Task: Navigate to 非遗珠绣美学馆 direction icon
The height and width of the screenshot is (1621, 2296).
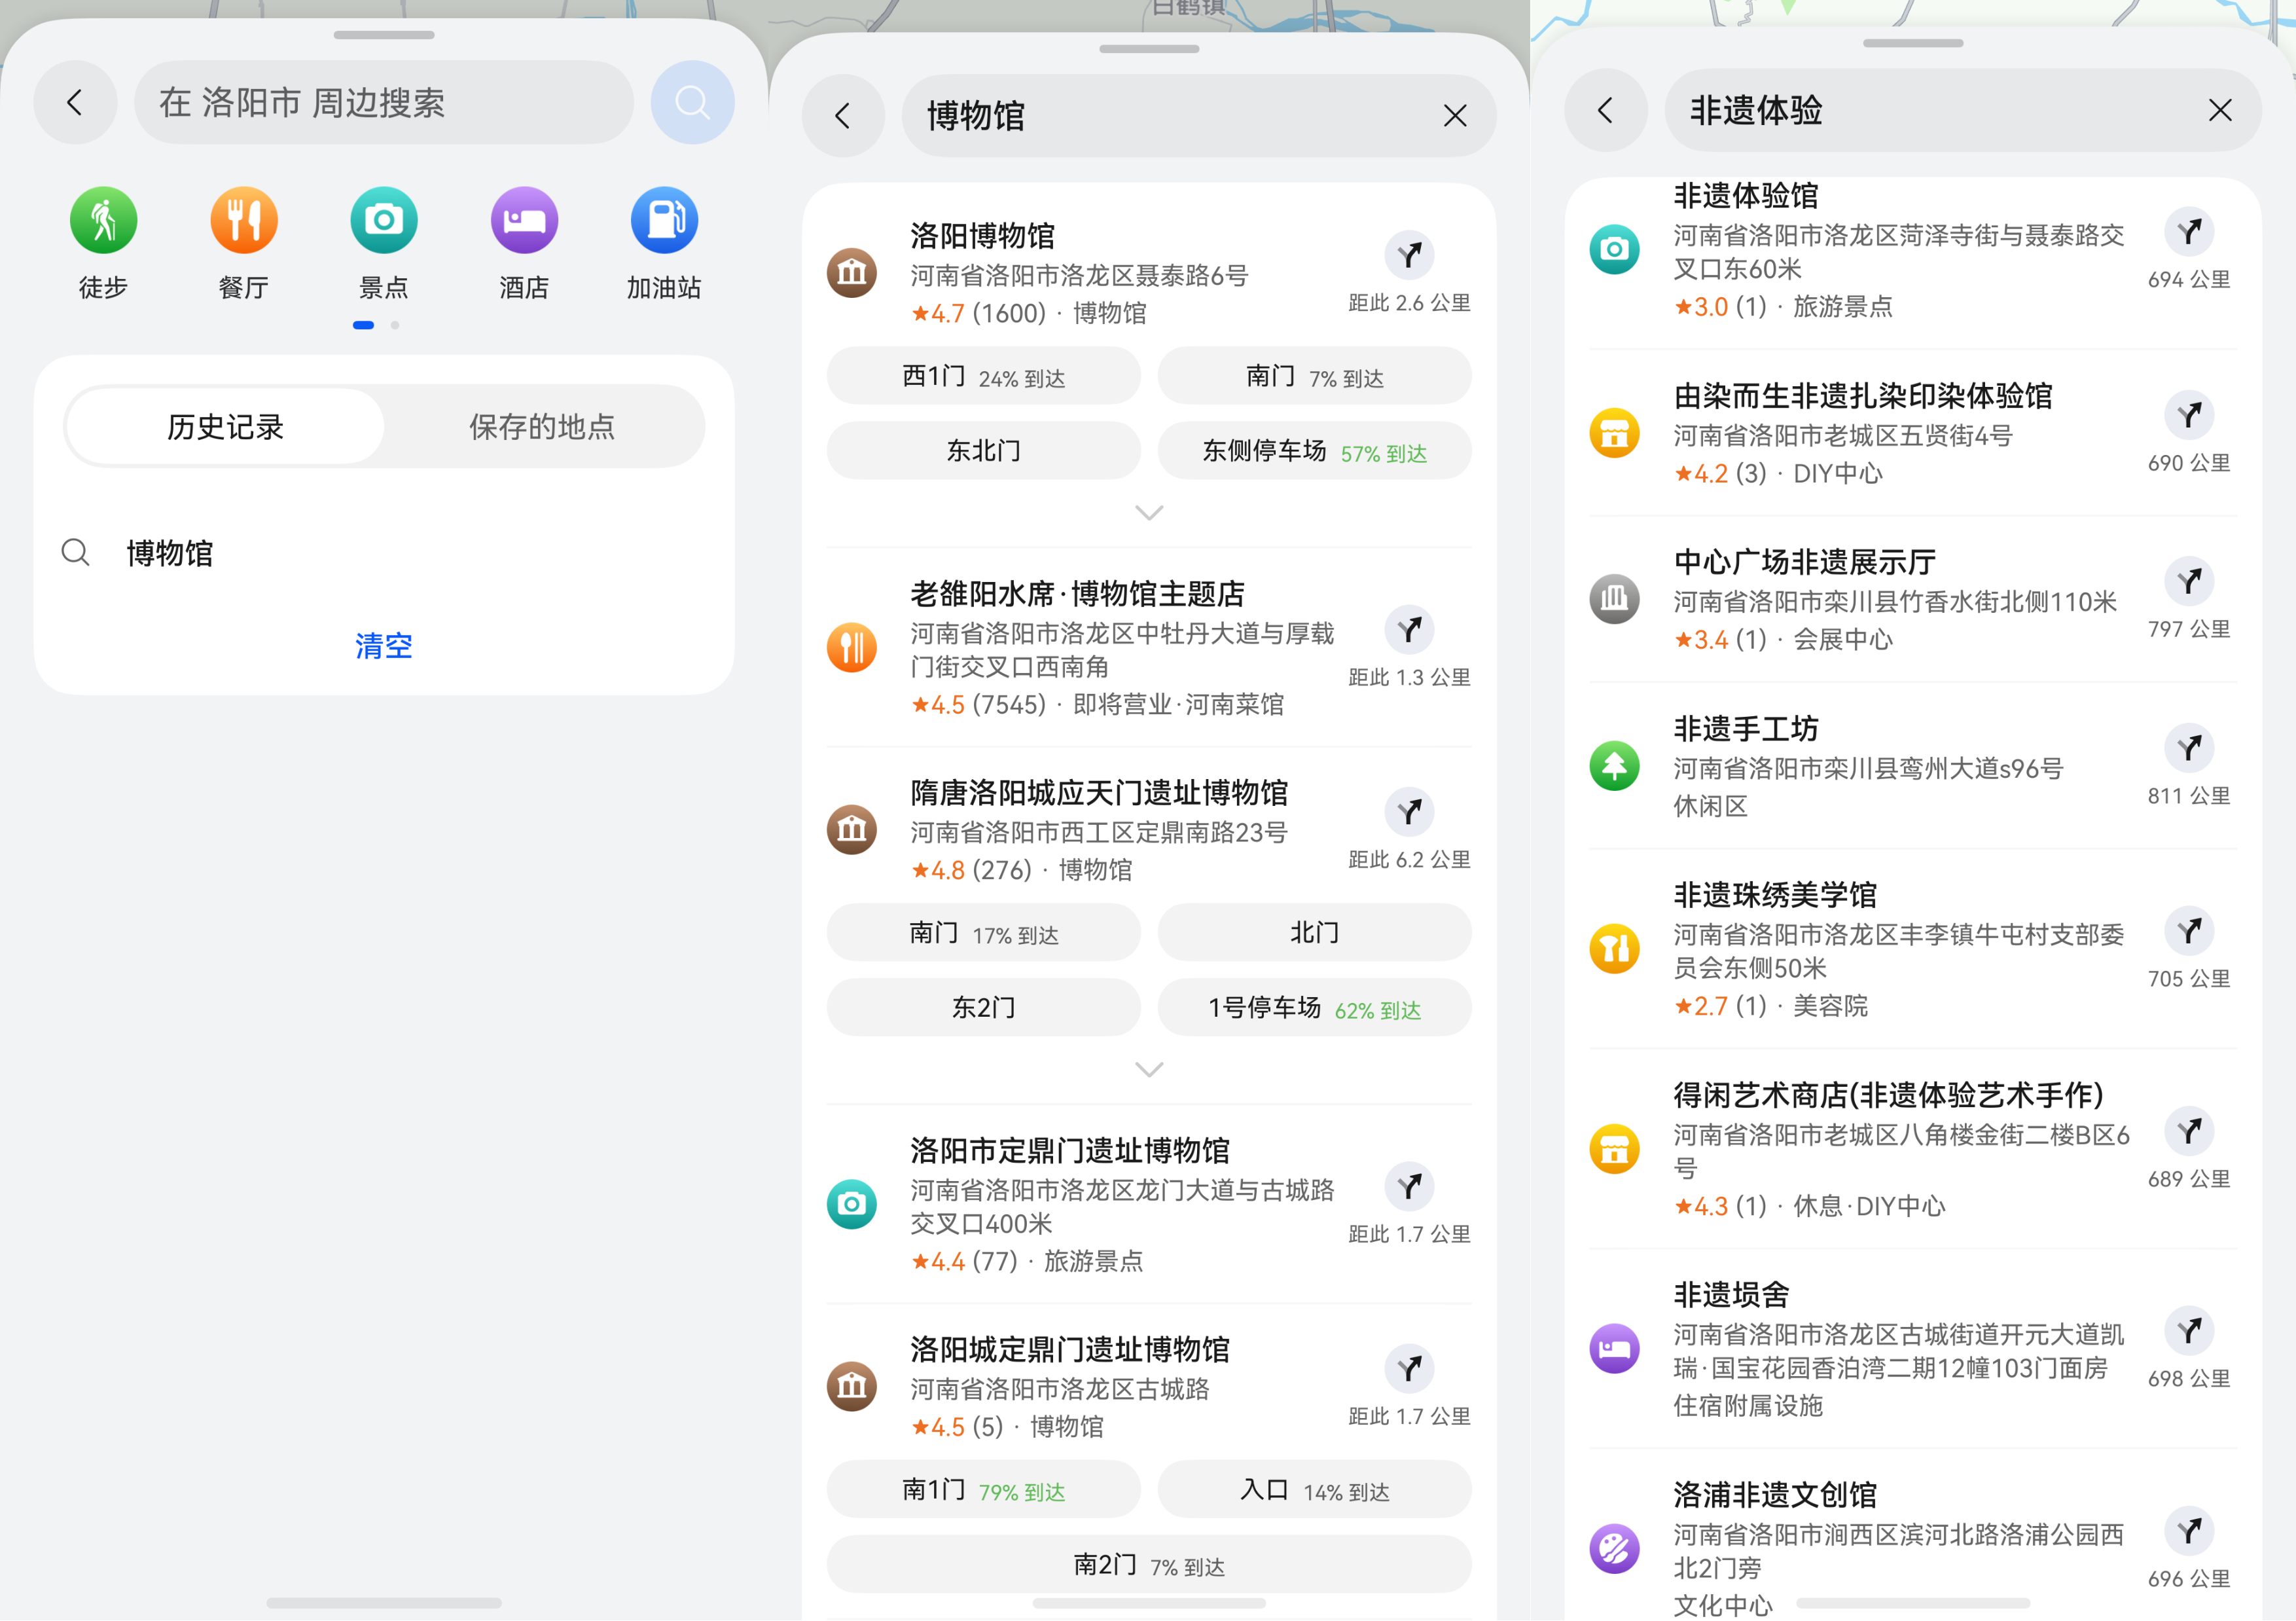Action: [x=2190, y=931]
